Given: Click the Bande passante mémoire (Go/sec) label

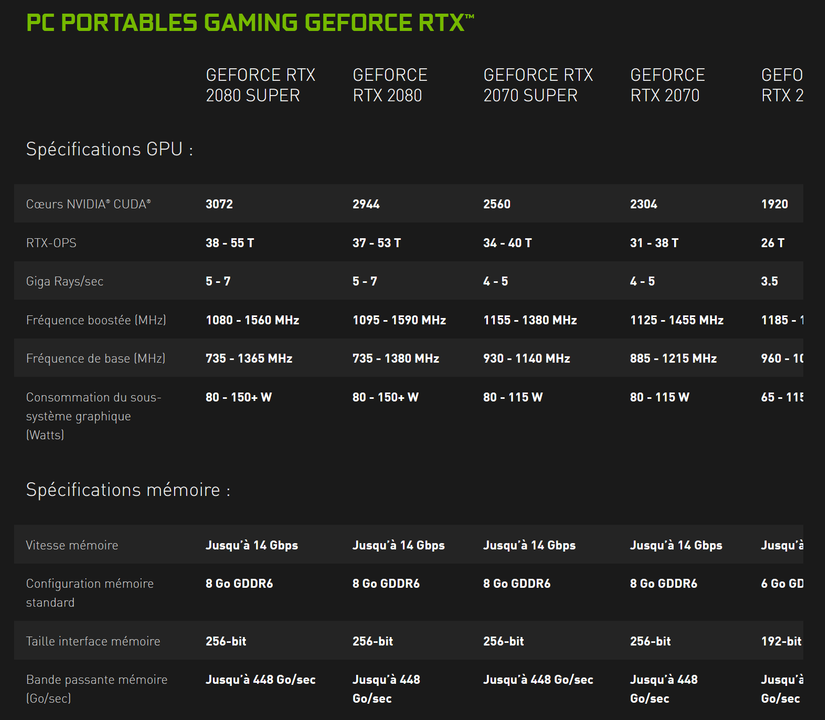Looking at the screenshot, I should click(97, 689).
